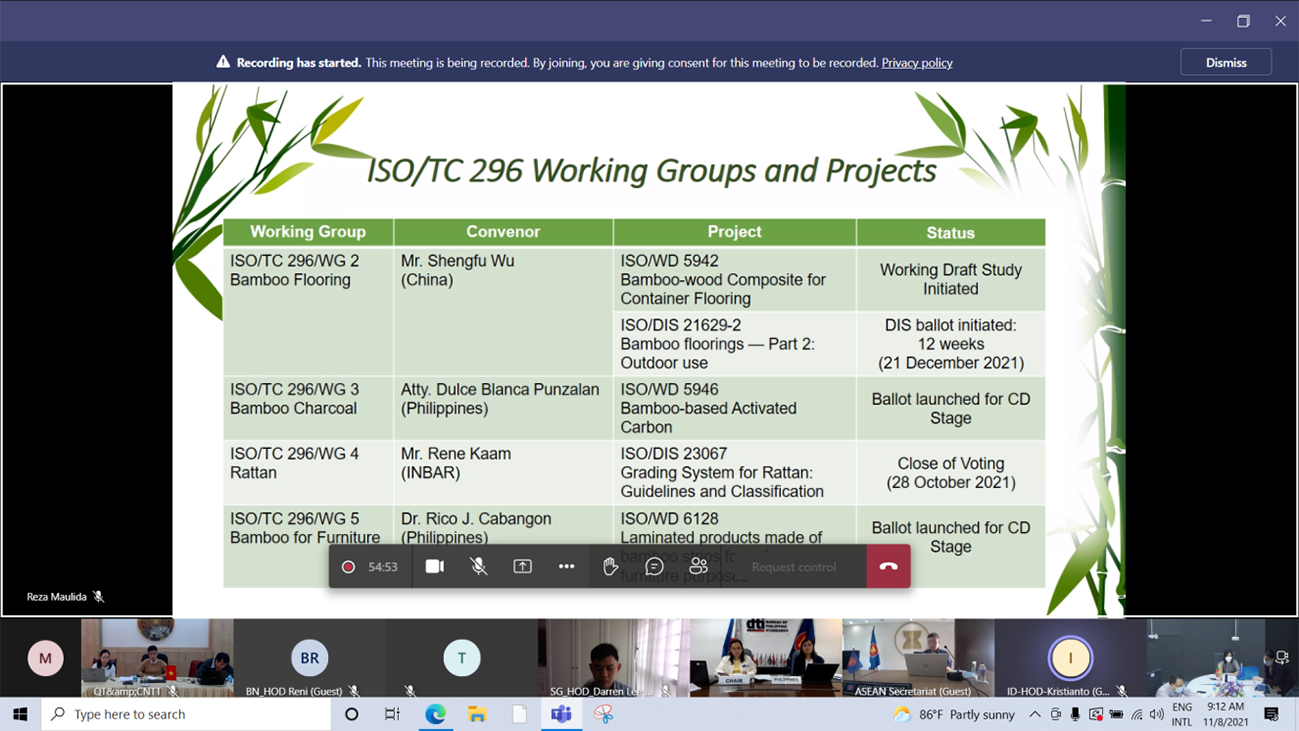Turn on the camera in meeting toolbar

[x=434, y=566]
